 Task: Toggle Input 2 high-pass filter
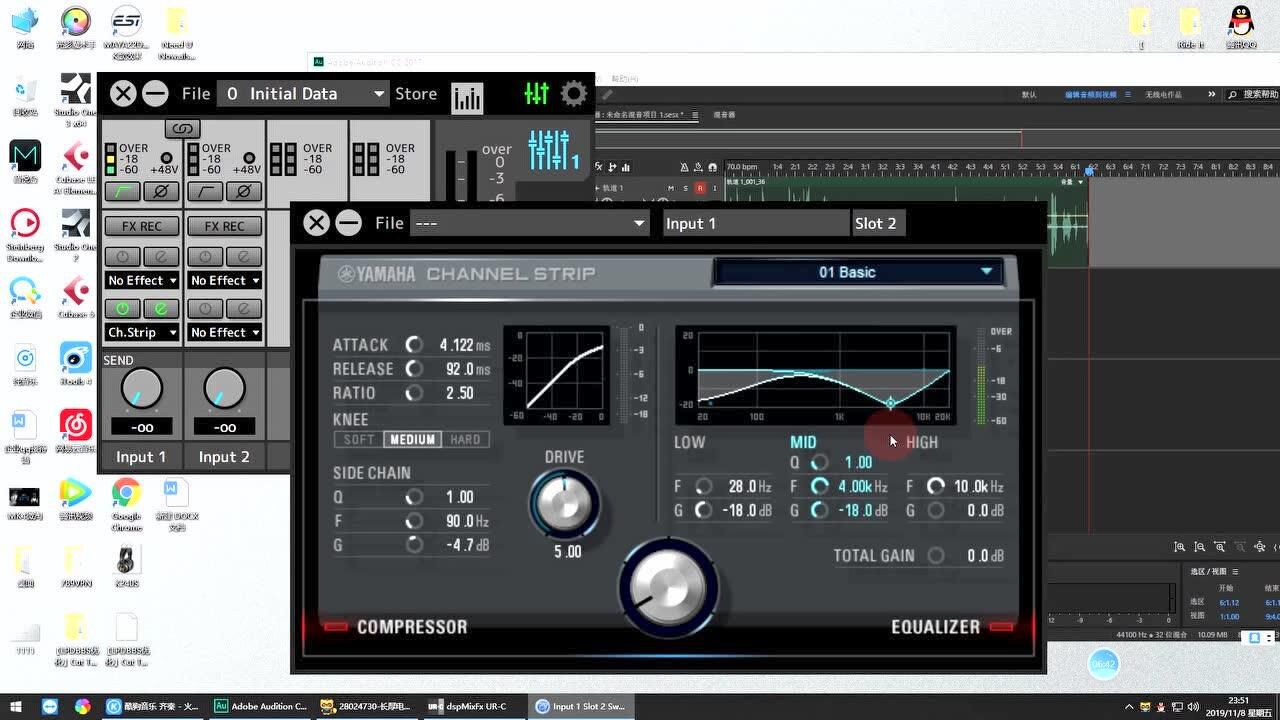click(205, 190)
